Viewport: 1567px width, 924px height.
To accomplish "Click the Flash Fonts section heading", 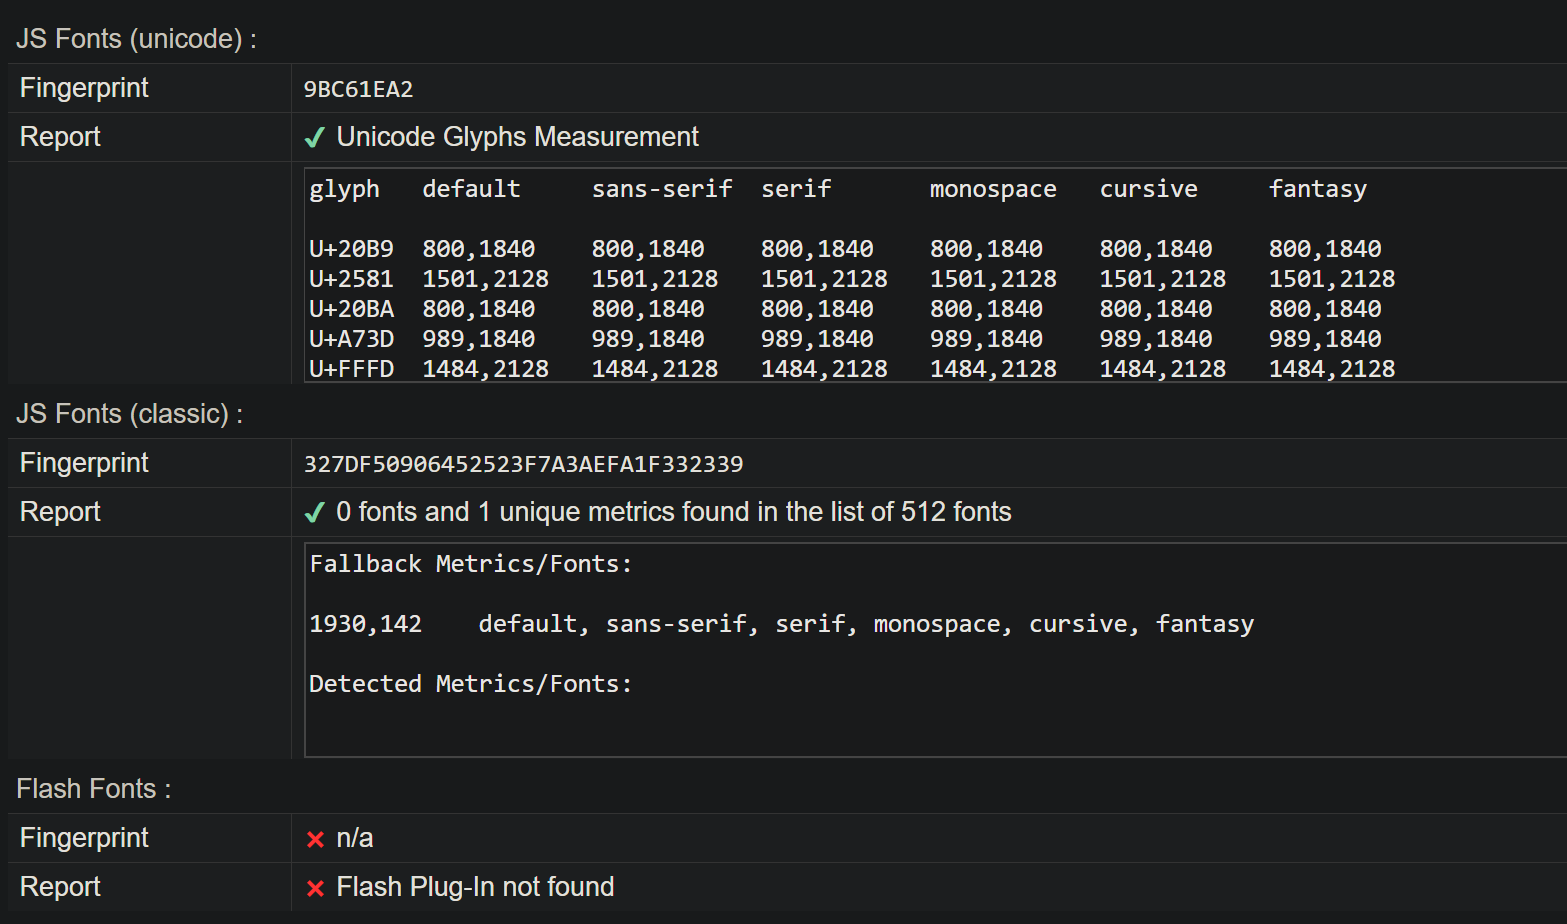I will click(x=93, y=789).
